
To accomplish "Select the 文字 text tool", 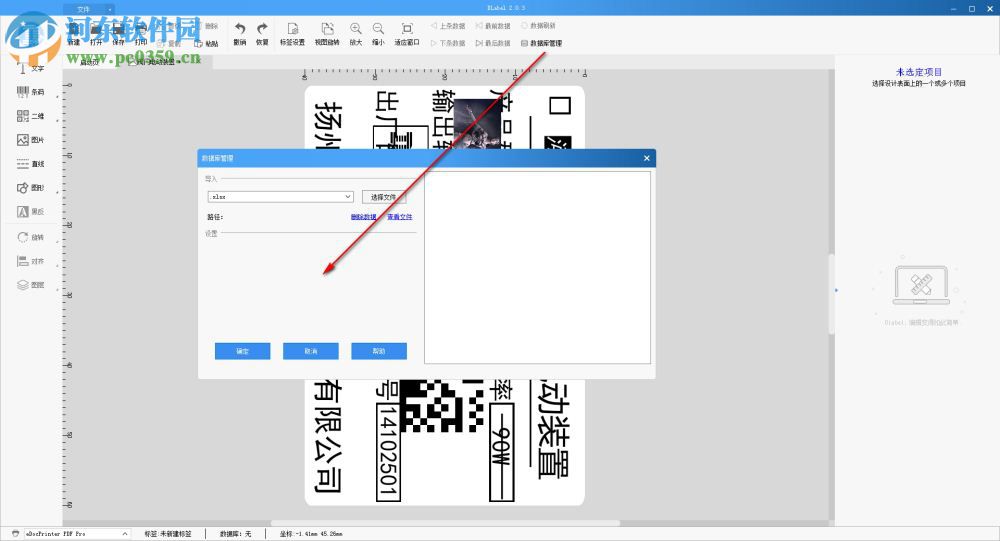I will point(30,68).
